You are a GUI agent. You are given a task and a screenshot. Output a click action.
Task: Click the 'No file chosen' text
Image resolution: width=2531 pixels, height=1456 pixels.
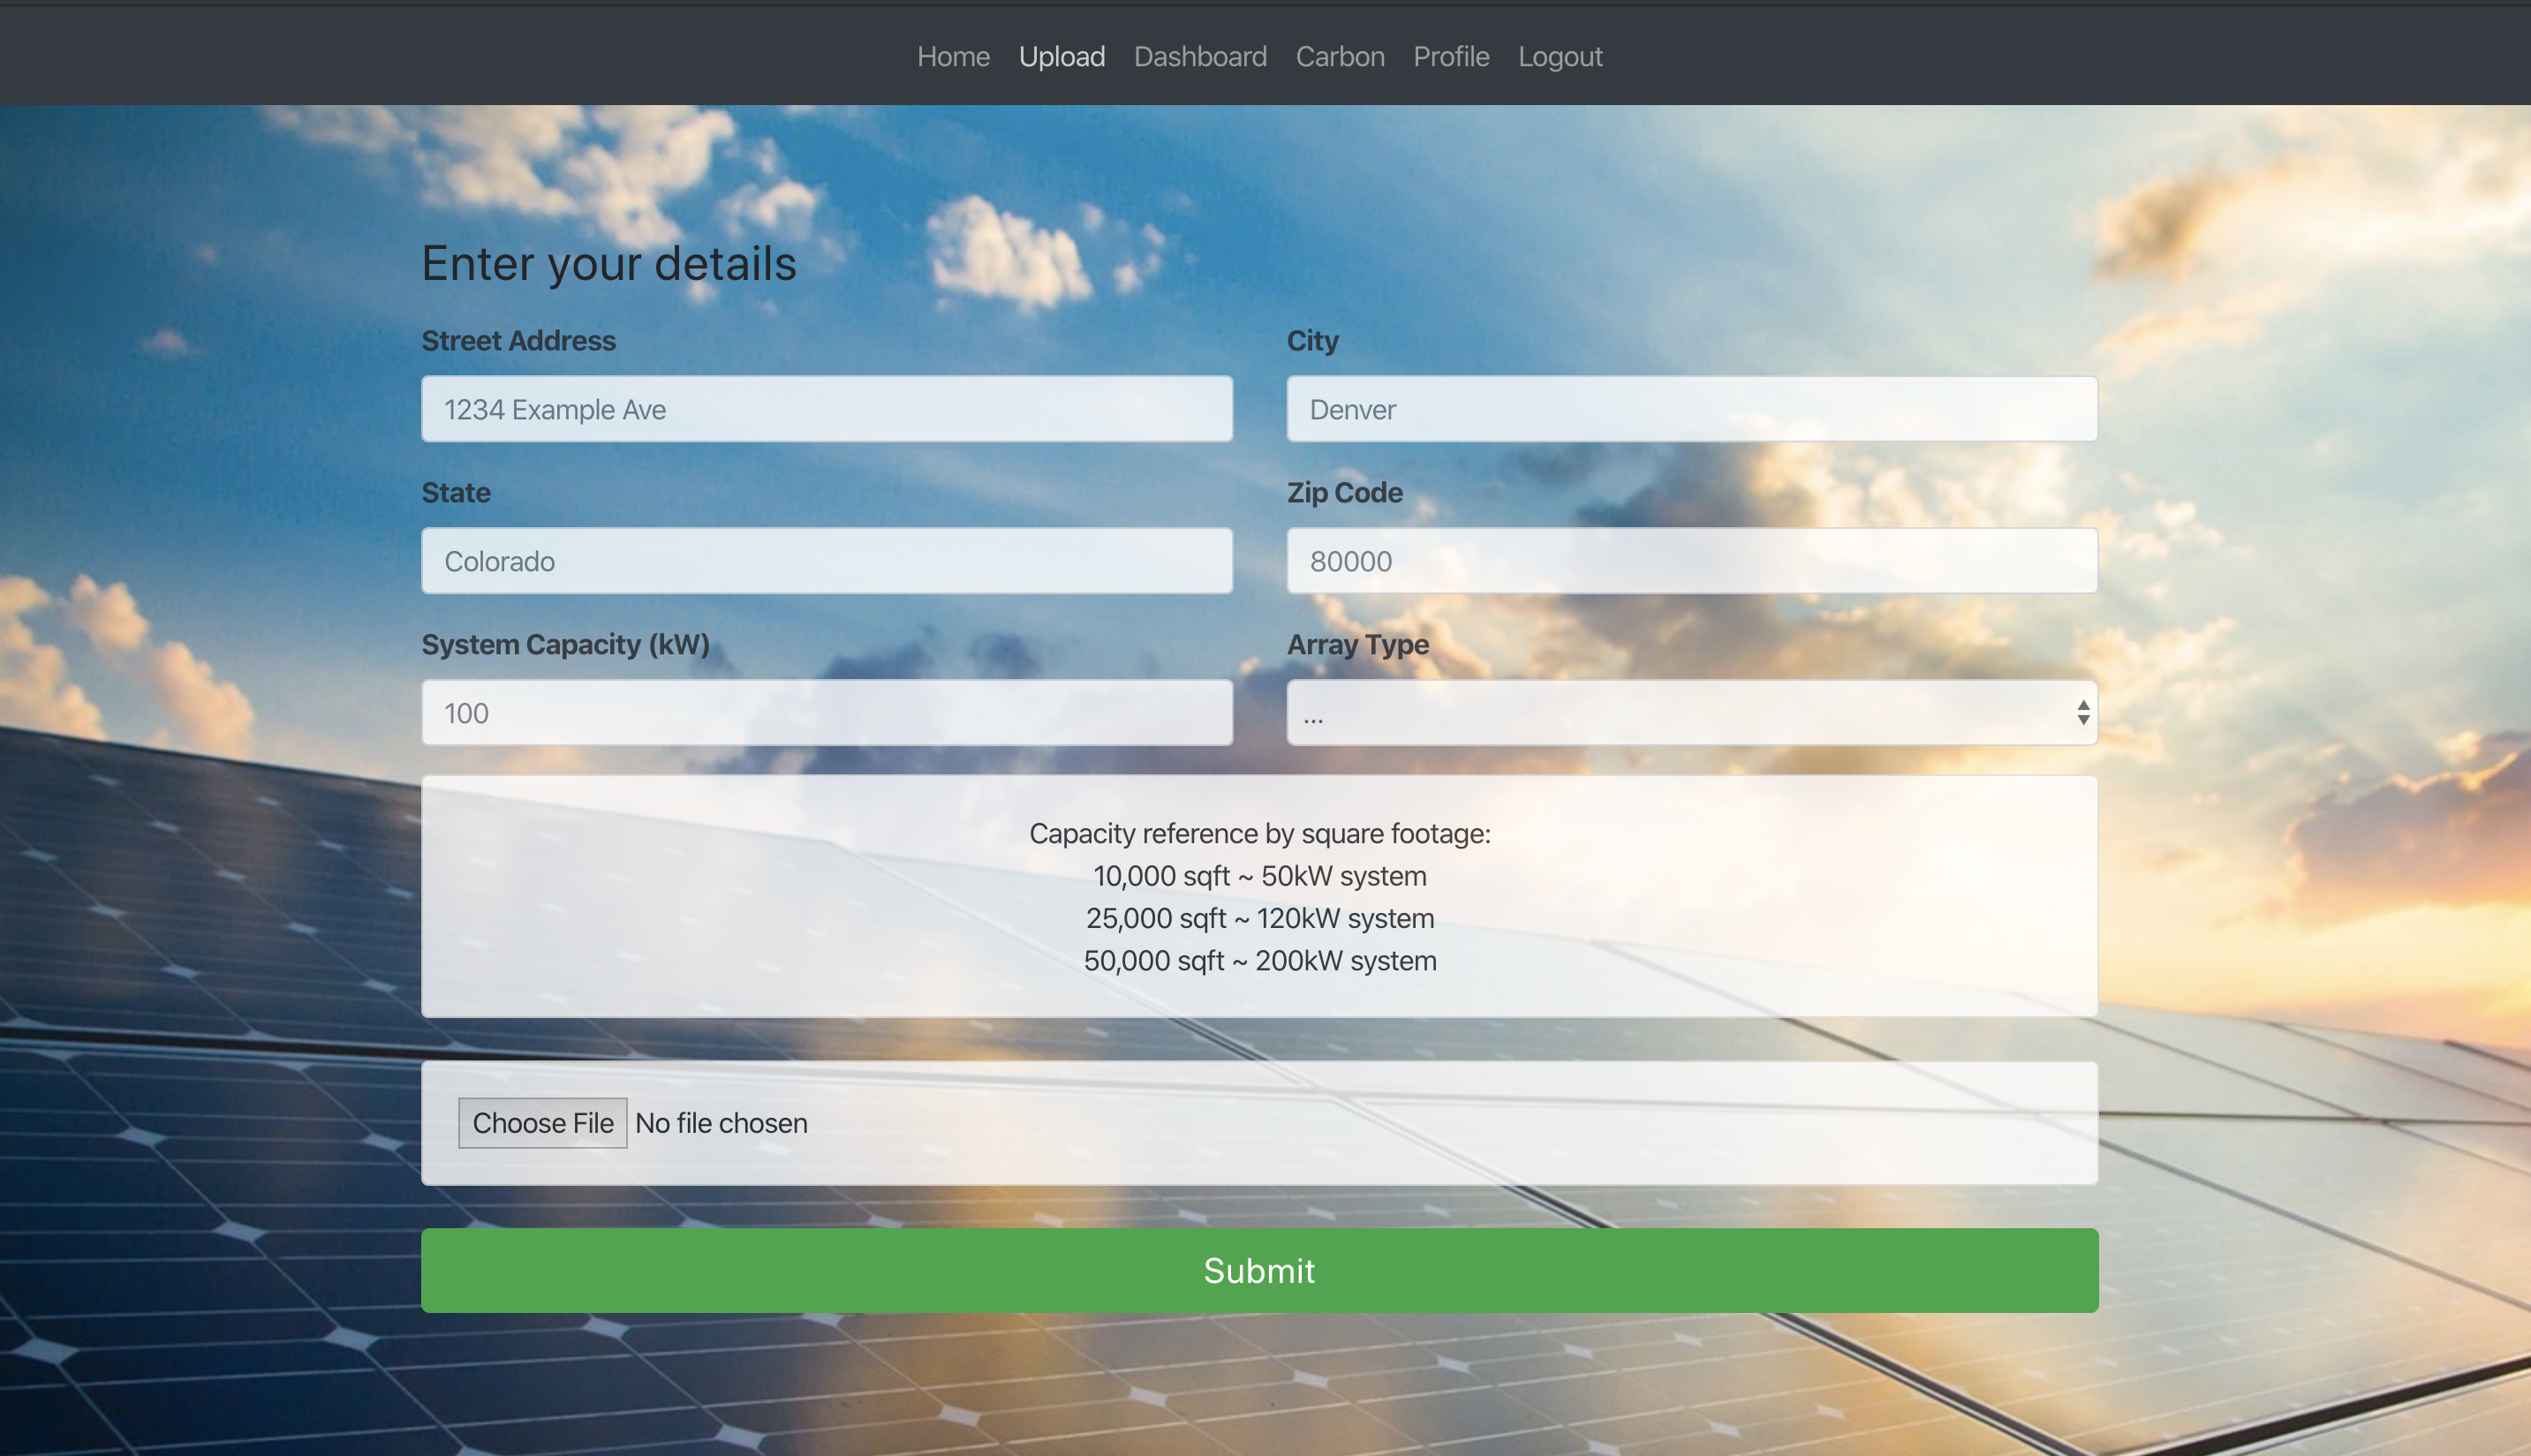721,1123
